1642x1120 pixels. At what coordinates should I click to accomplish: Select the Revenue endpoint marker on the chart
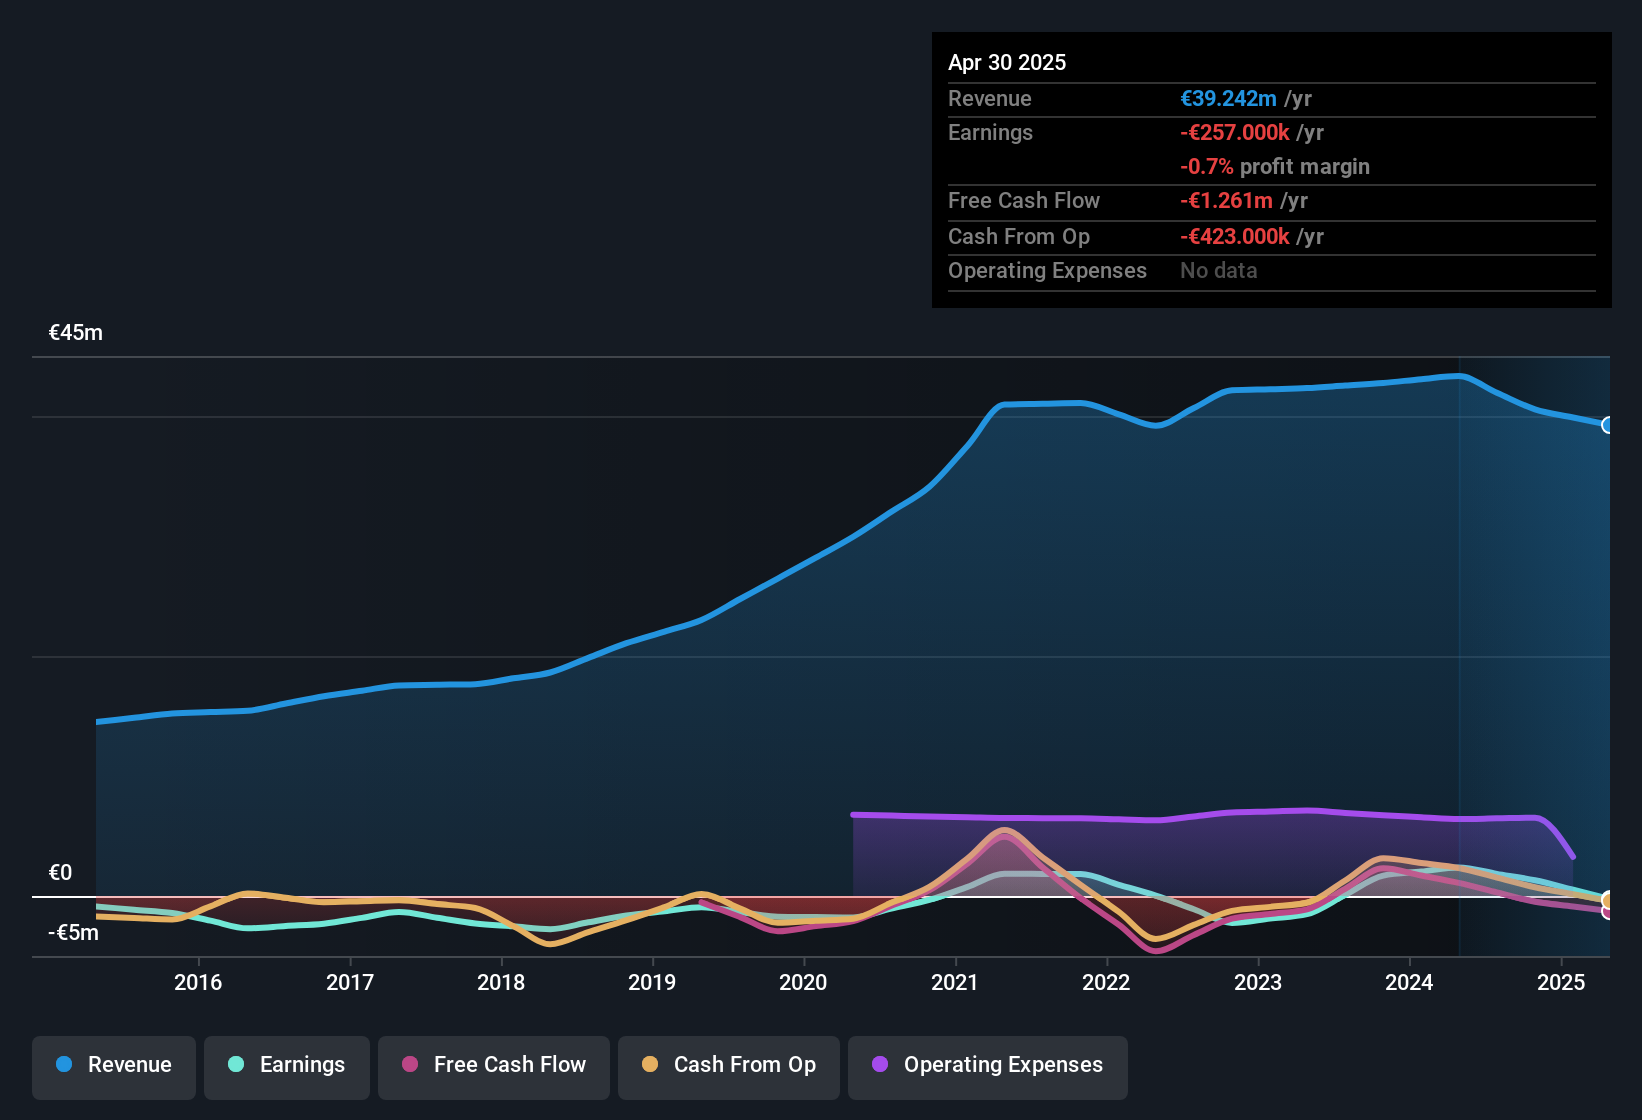pyautogui.click(x=1606, y=426)
